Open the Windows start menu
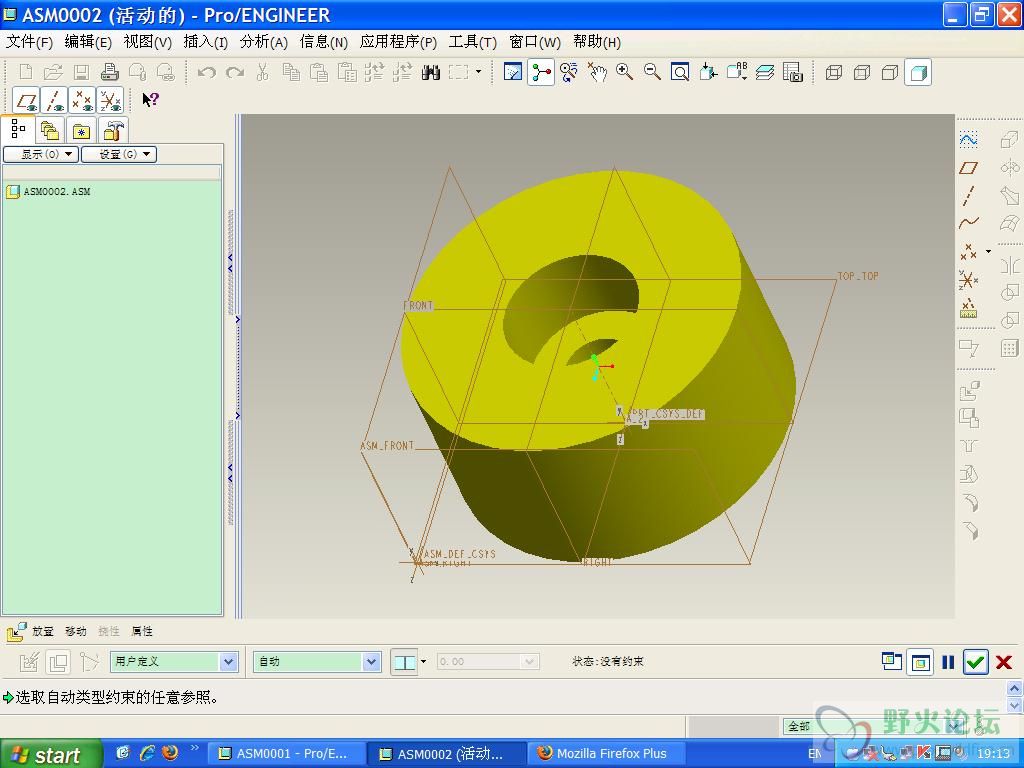1024x768 pixels. 51,754
